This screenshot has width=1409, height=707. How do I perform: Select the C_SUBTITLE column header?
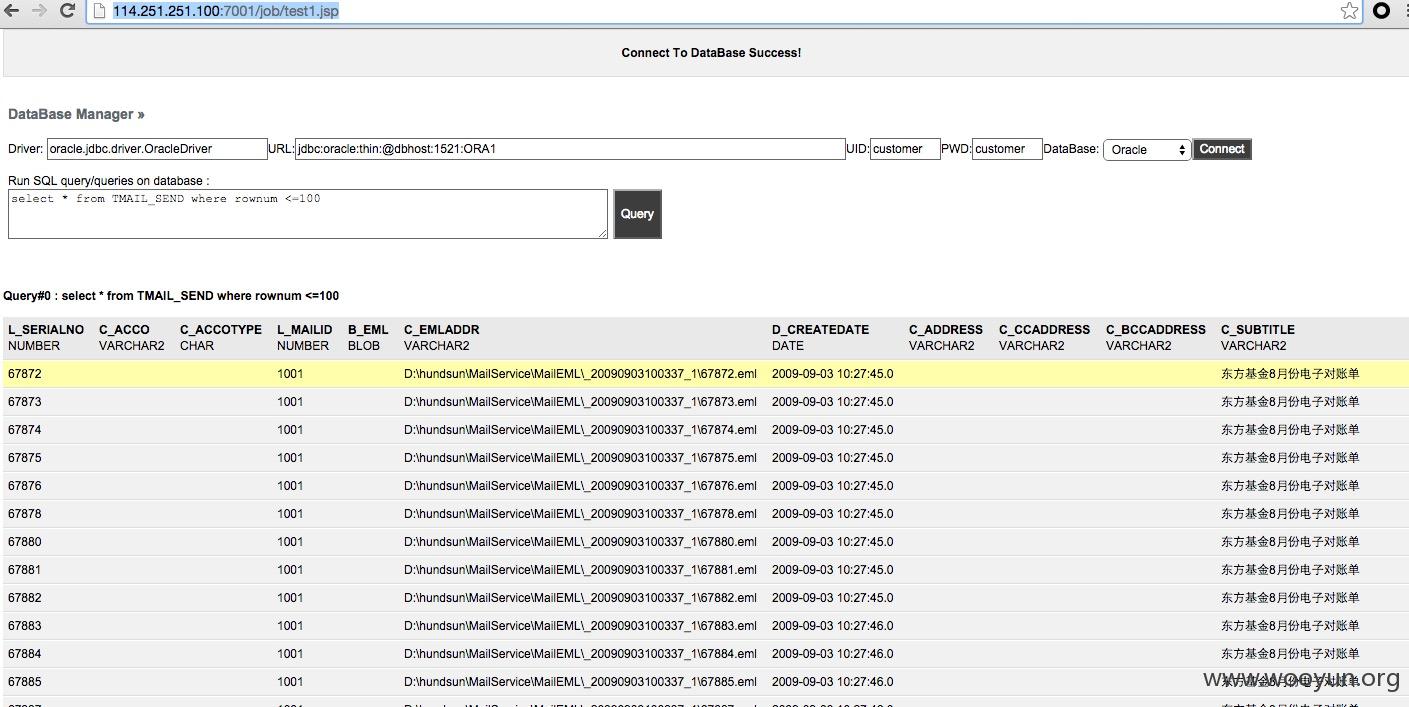(x=1258, y=330)
